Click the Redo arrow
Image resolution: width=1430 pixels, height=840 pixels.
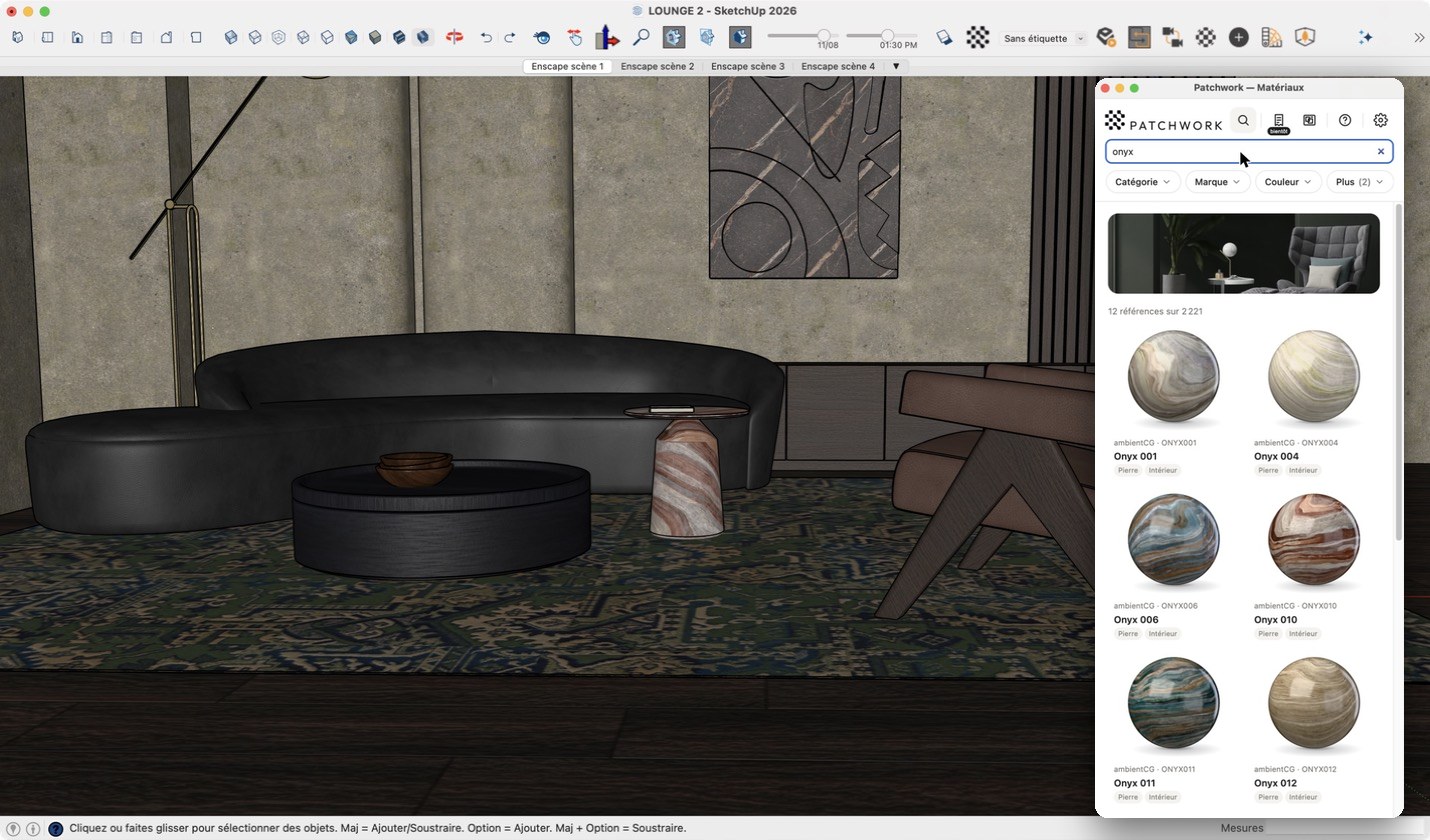point(510,37)
